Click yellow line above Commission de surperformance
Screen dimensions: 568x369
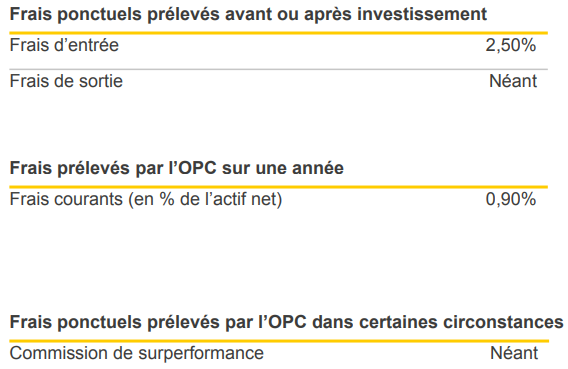tap(279, 341)
